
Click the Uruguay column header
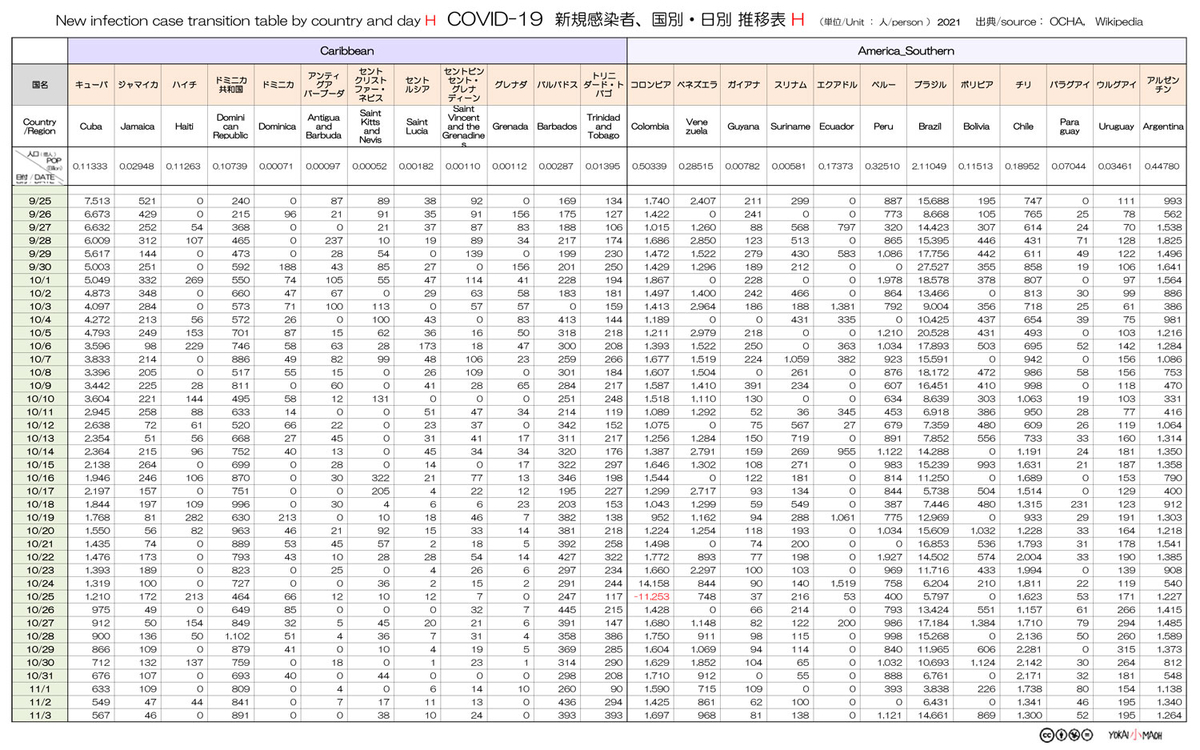1115,127
